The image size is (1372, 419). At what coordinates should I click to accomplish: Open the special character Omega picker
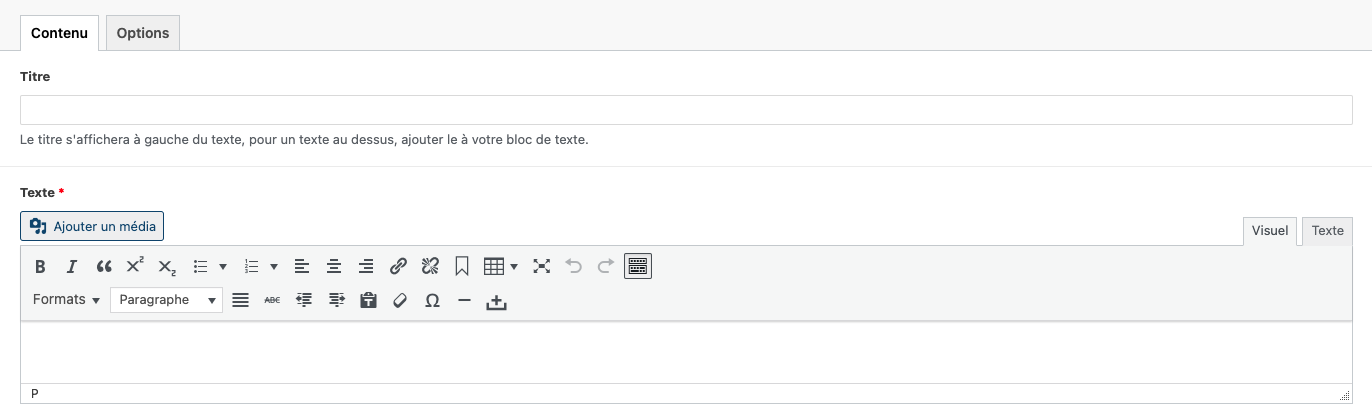pyautogui.click(x=432, y=300)
